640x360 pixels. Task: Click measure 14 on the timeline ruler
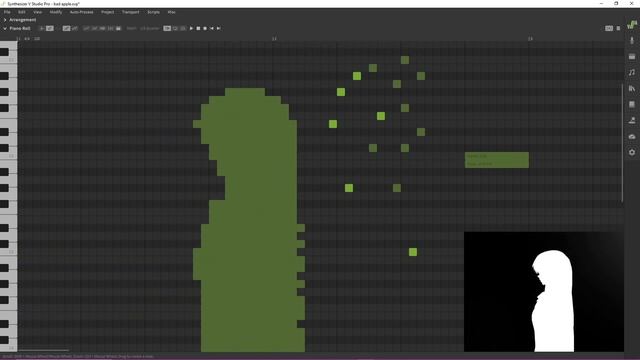[x=274, y=39]
